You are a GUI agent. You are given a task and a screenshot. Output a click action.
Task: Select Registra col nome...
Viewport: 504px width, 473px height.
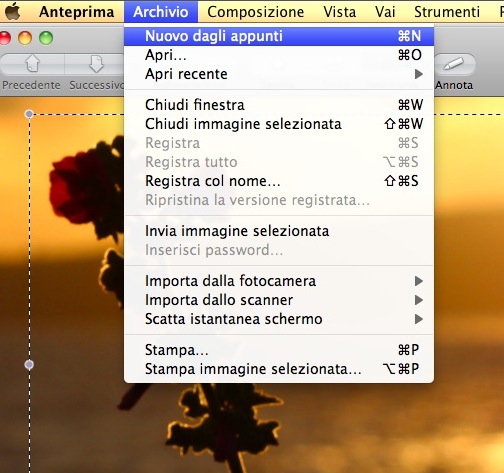[x=279, y=181]
